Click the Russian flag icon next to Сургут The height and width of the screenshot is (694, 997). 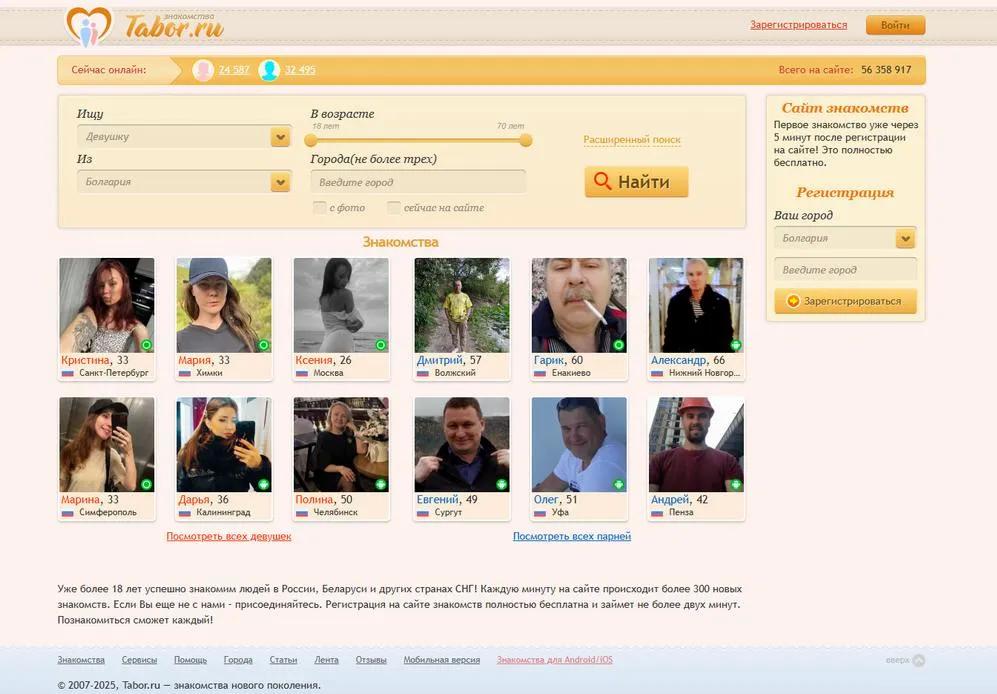point(422,513)
